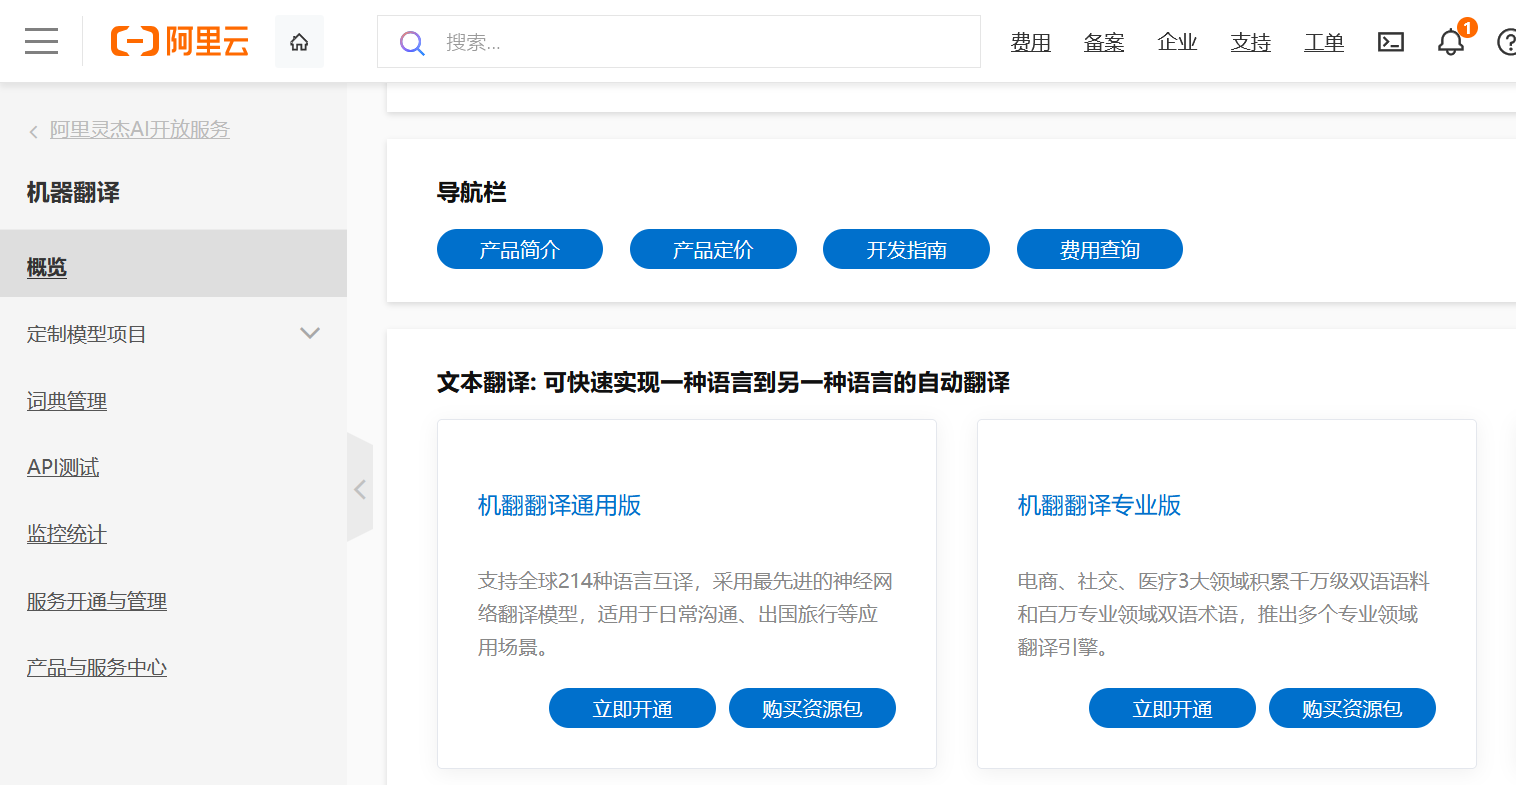Click the 开发指南 navigation button

(x=906, y=250)
